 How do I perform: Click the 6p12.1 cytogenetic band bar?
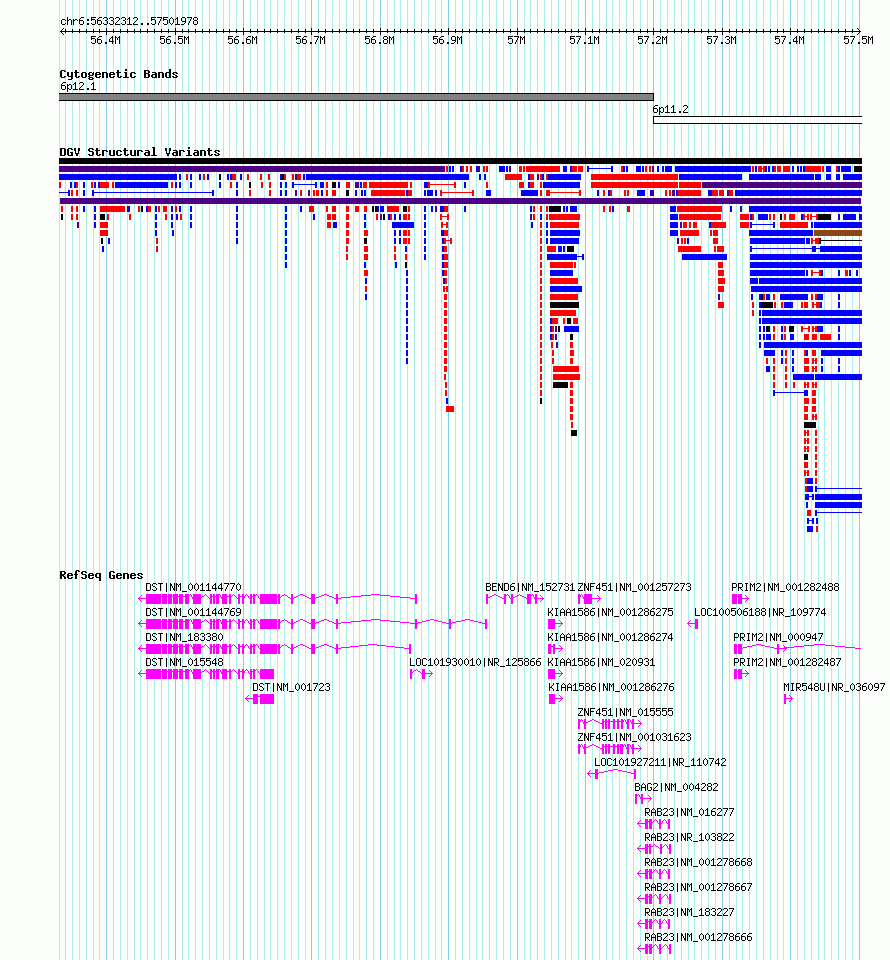pyautogui.click(x=356, y=97)
